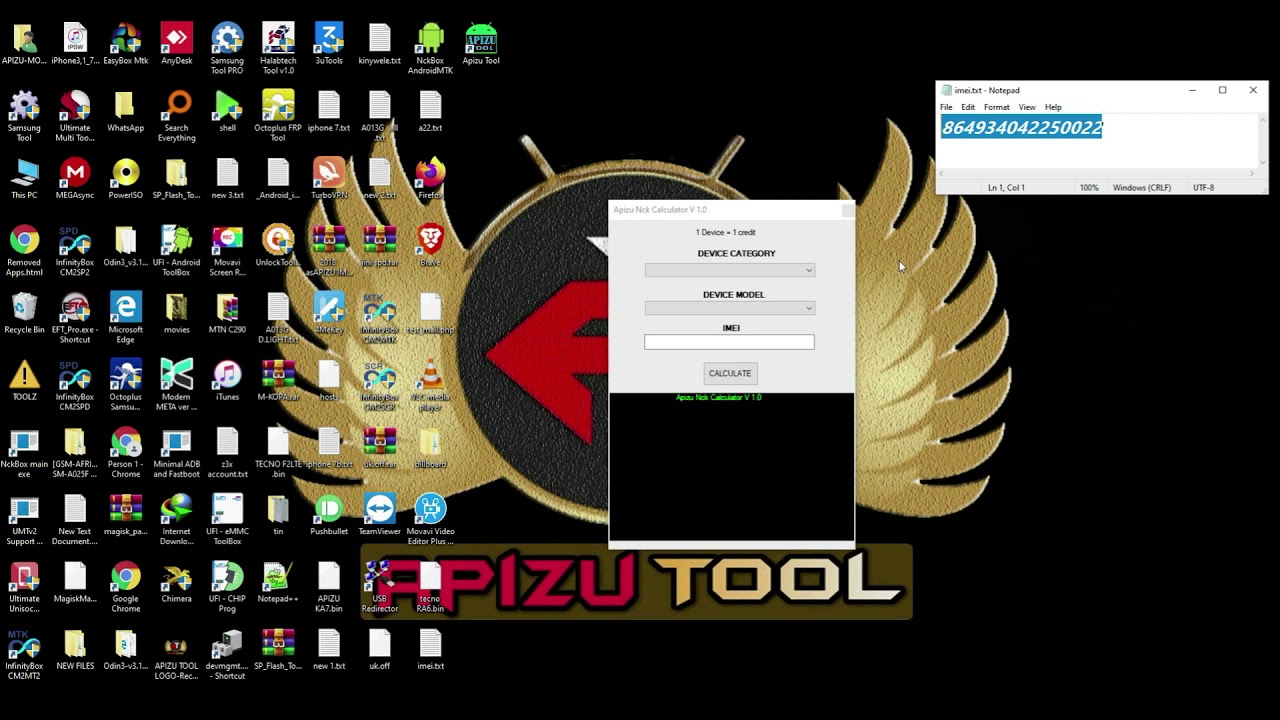Select the kinywele.txt file icon
Screen dimensions: 1280x720
(379, 46)
